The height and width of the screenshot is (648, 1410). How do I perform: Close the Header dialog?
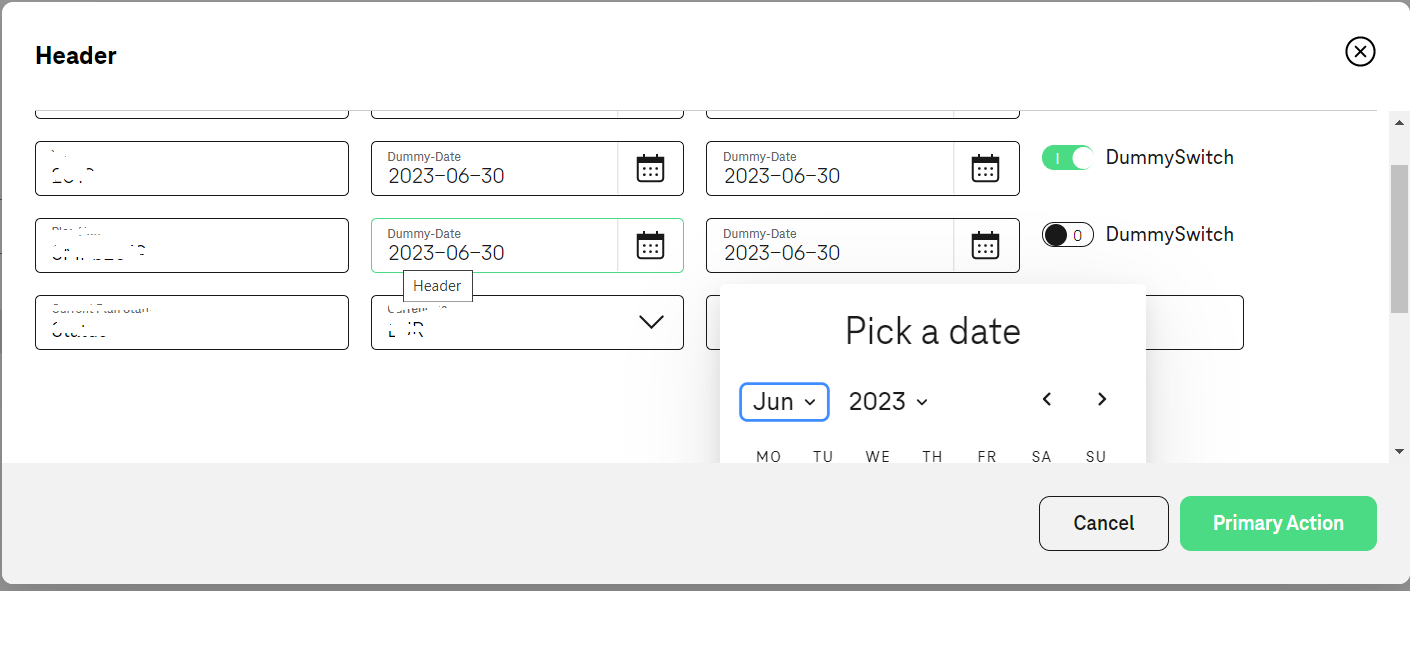1360,52
